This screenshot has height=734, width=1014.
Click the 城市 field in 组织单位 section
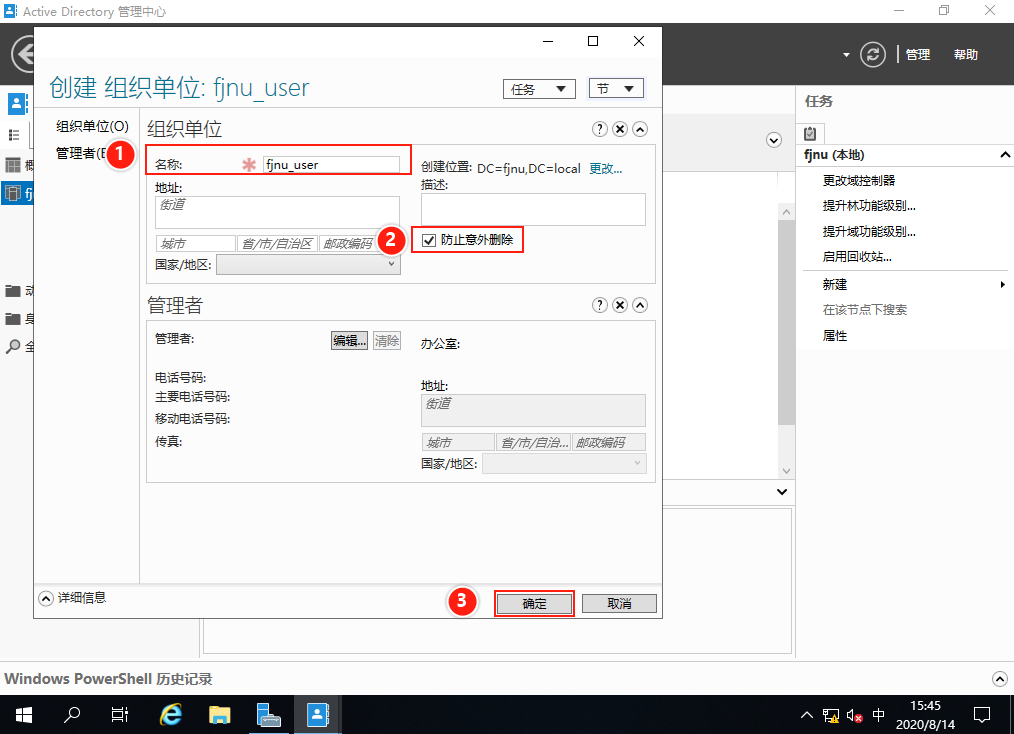click(x=195, y=244)
